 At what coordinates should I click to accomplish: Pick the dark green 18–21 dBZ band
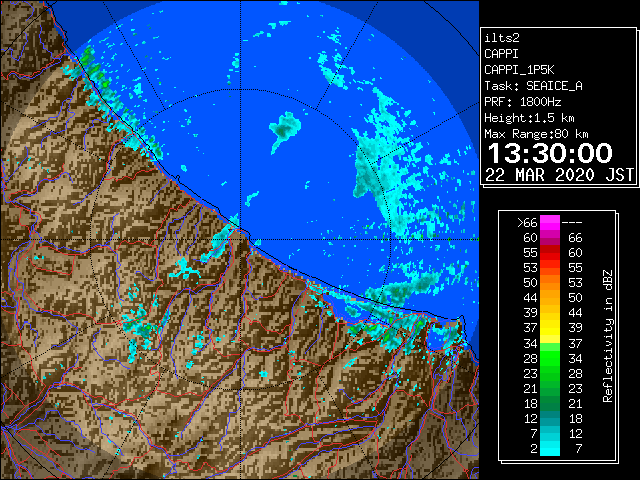(x=550, y=403)
